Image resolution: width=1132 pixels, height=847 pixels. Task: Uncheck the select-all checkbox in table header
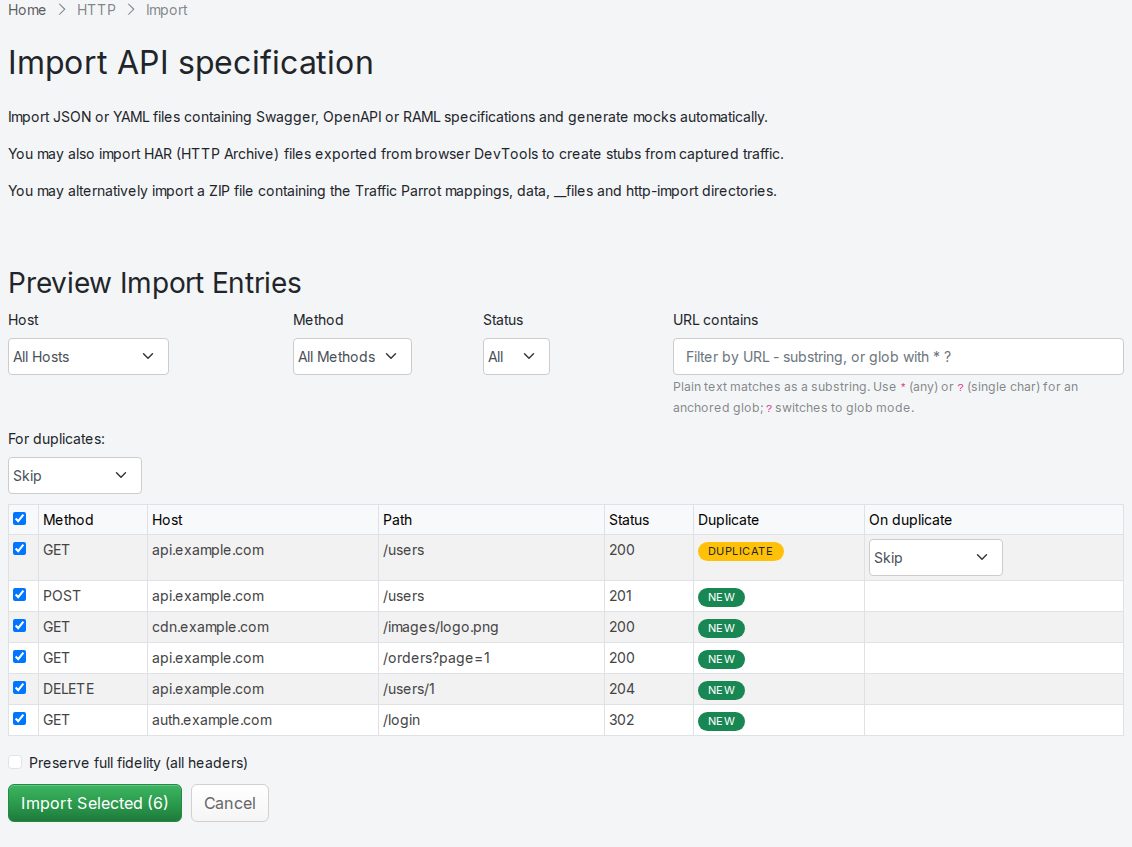[19, 518]
